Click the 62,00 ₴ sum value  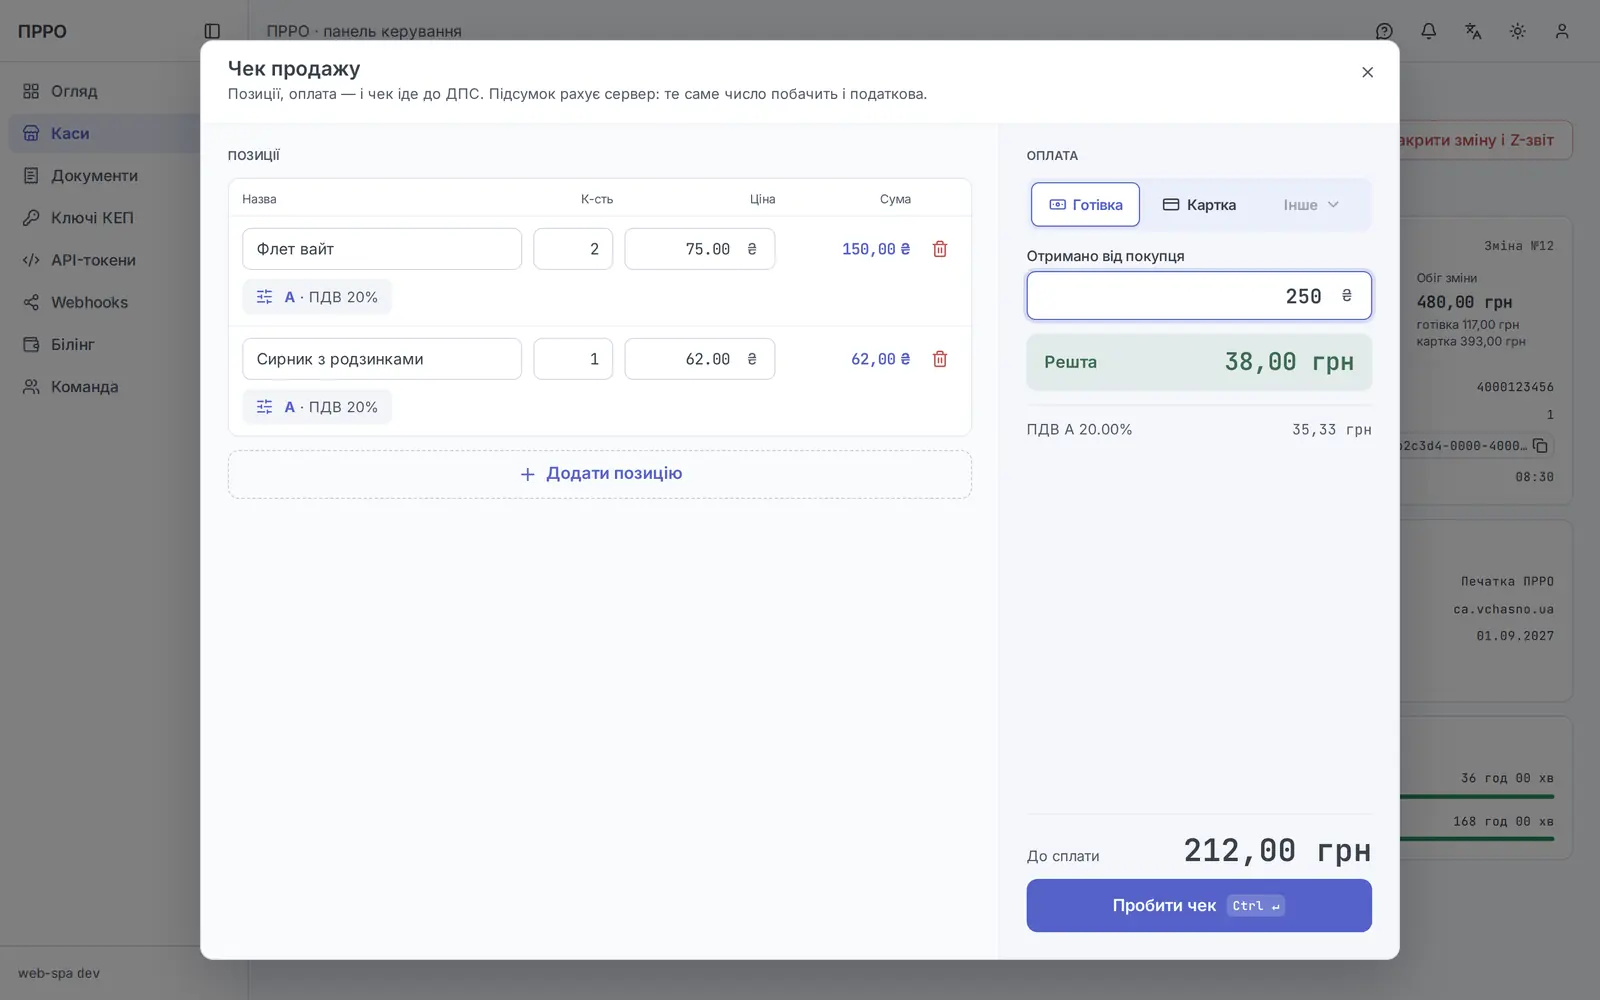[880, 359]
